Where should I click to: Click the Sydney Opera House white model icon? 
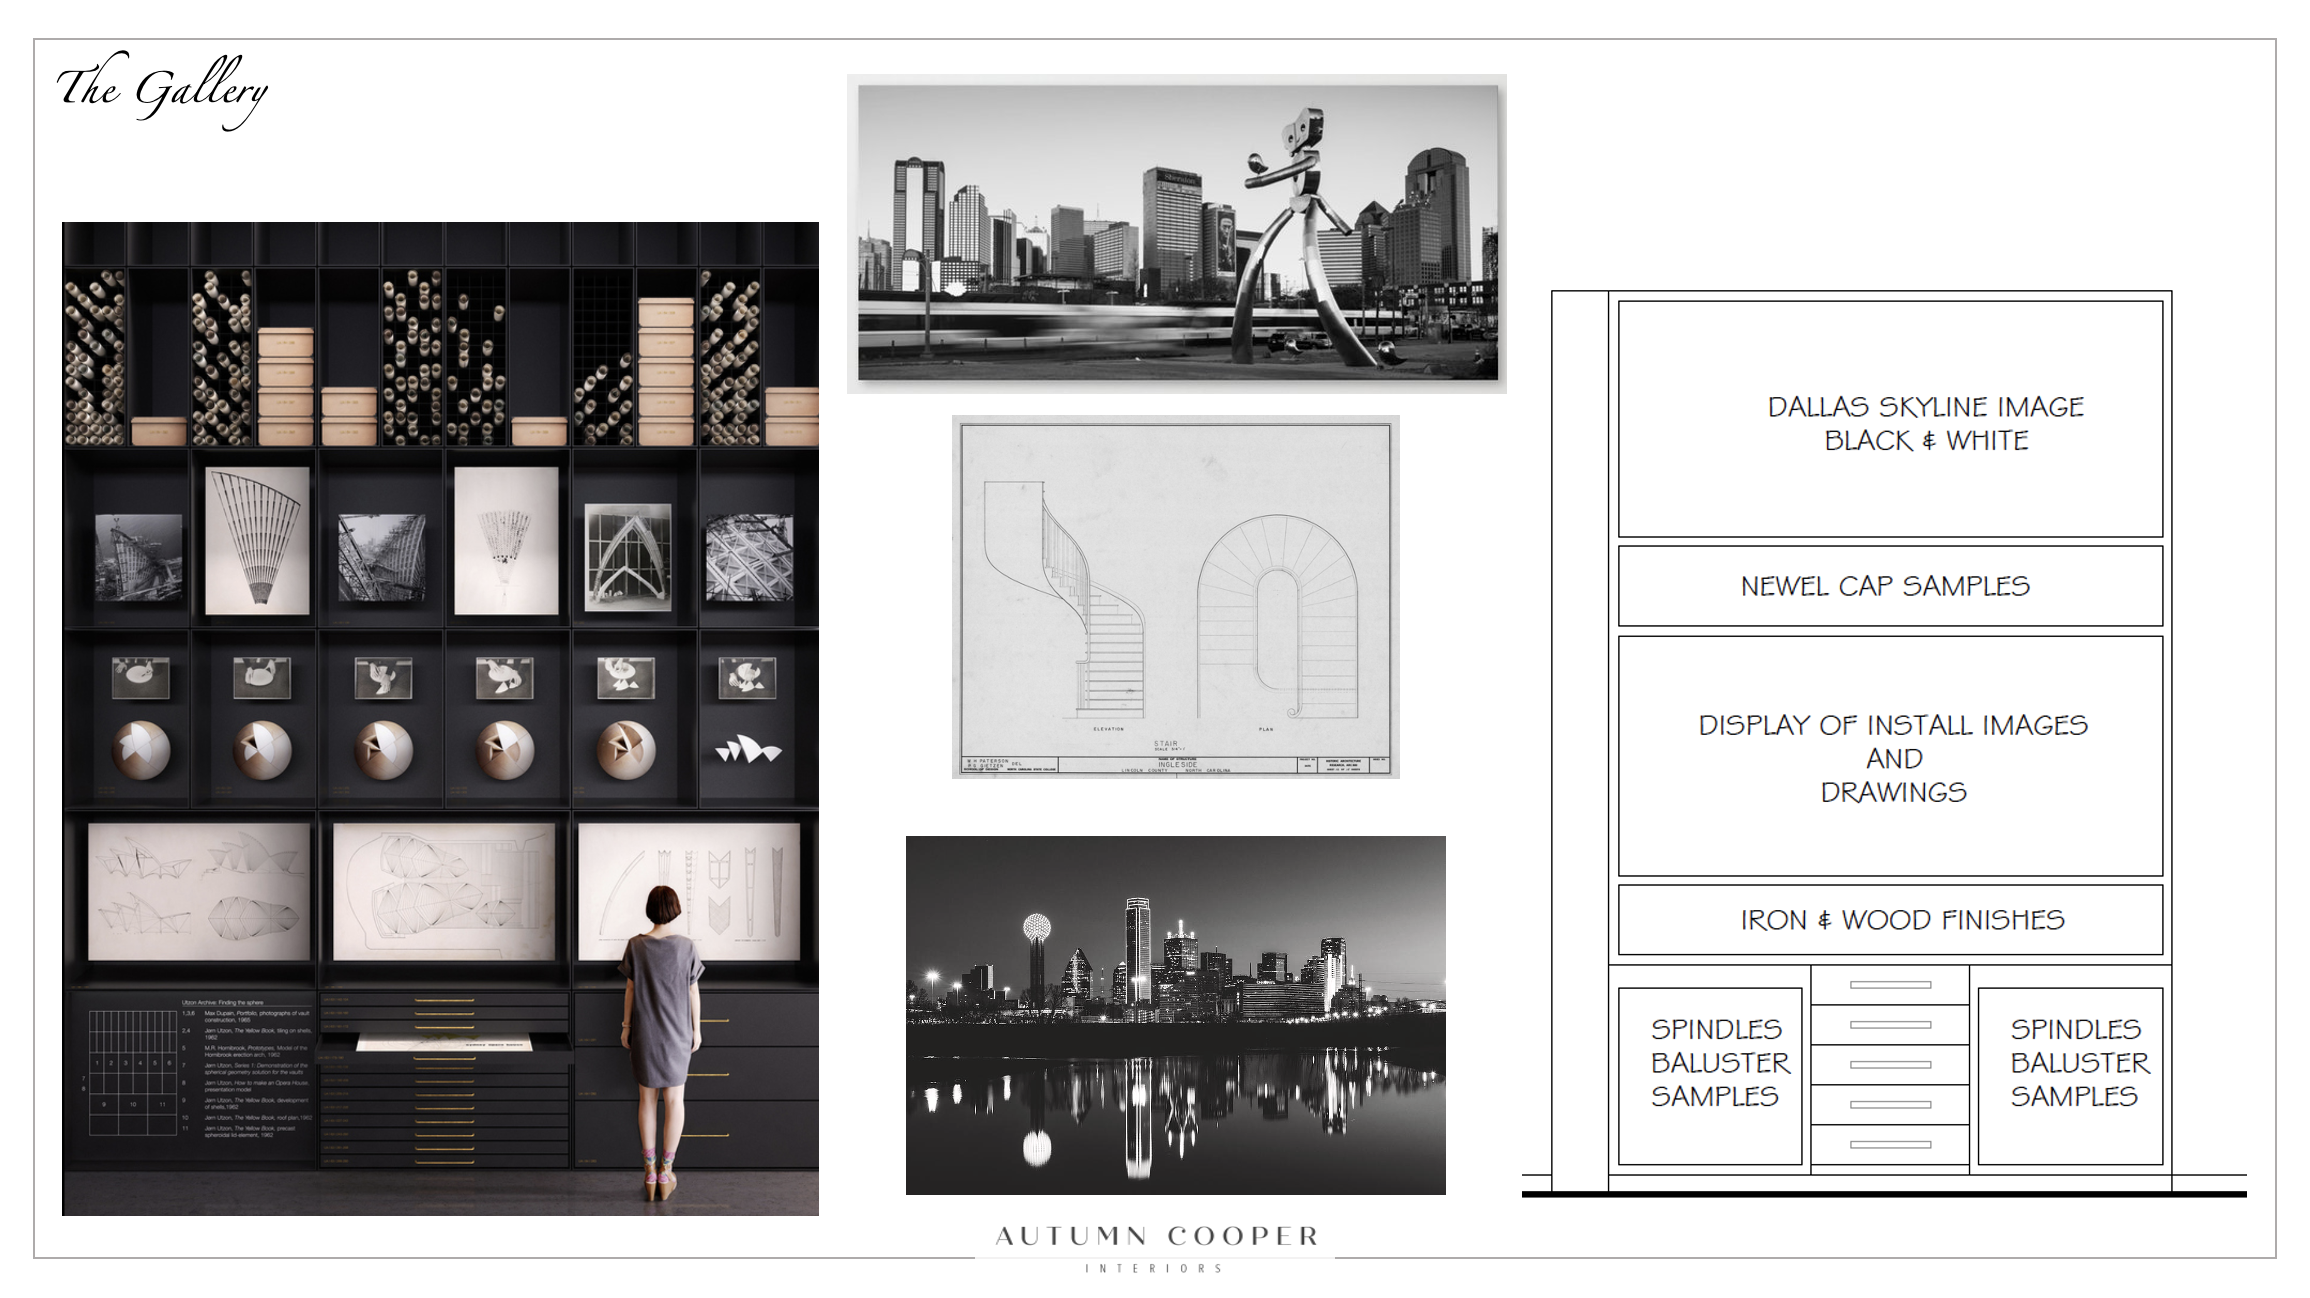pos(747,749)
